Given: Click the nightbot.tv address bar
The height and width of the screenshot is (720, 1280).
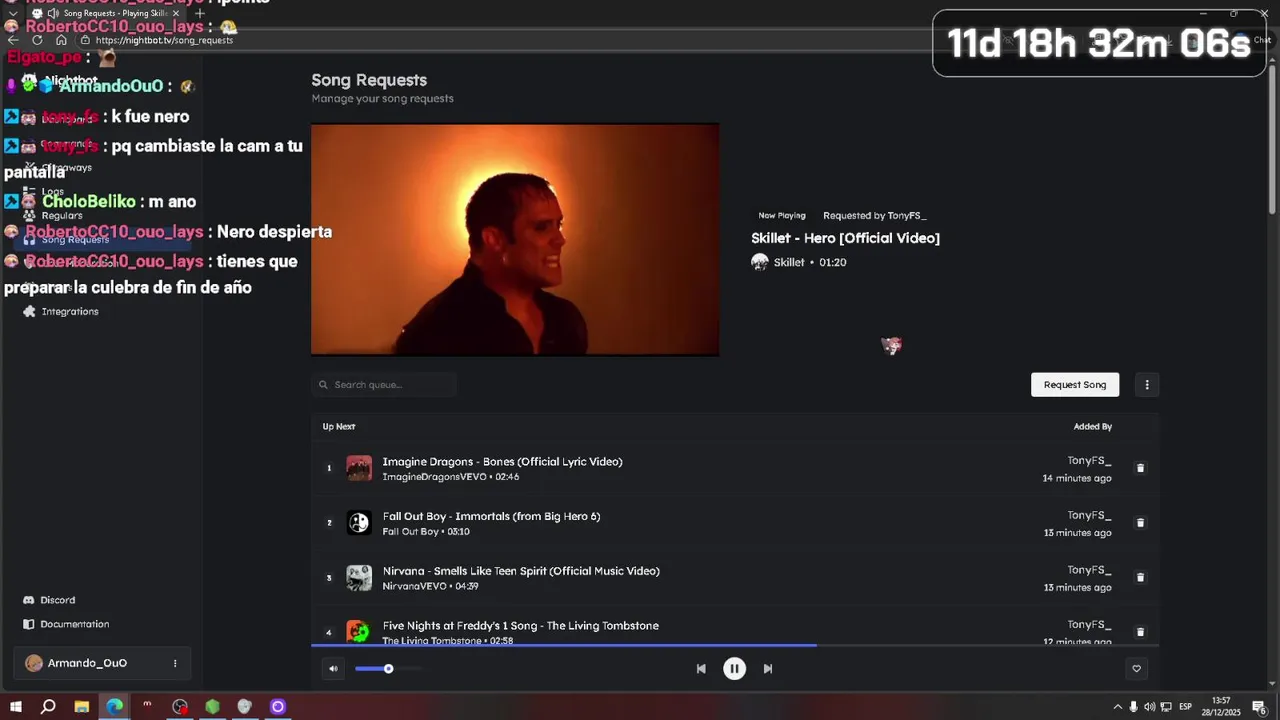Looking at the screenshot, I should [164, 40].
